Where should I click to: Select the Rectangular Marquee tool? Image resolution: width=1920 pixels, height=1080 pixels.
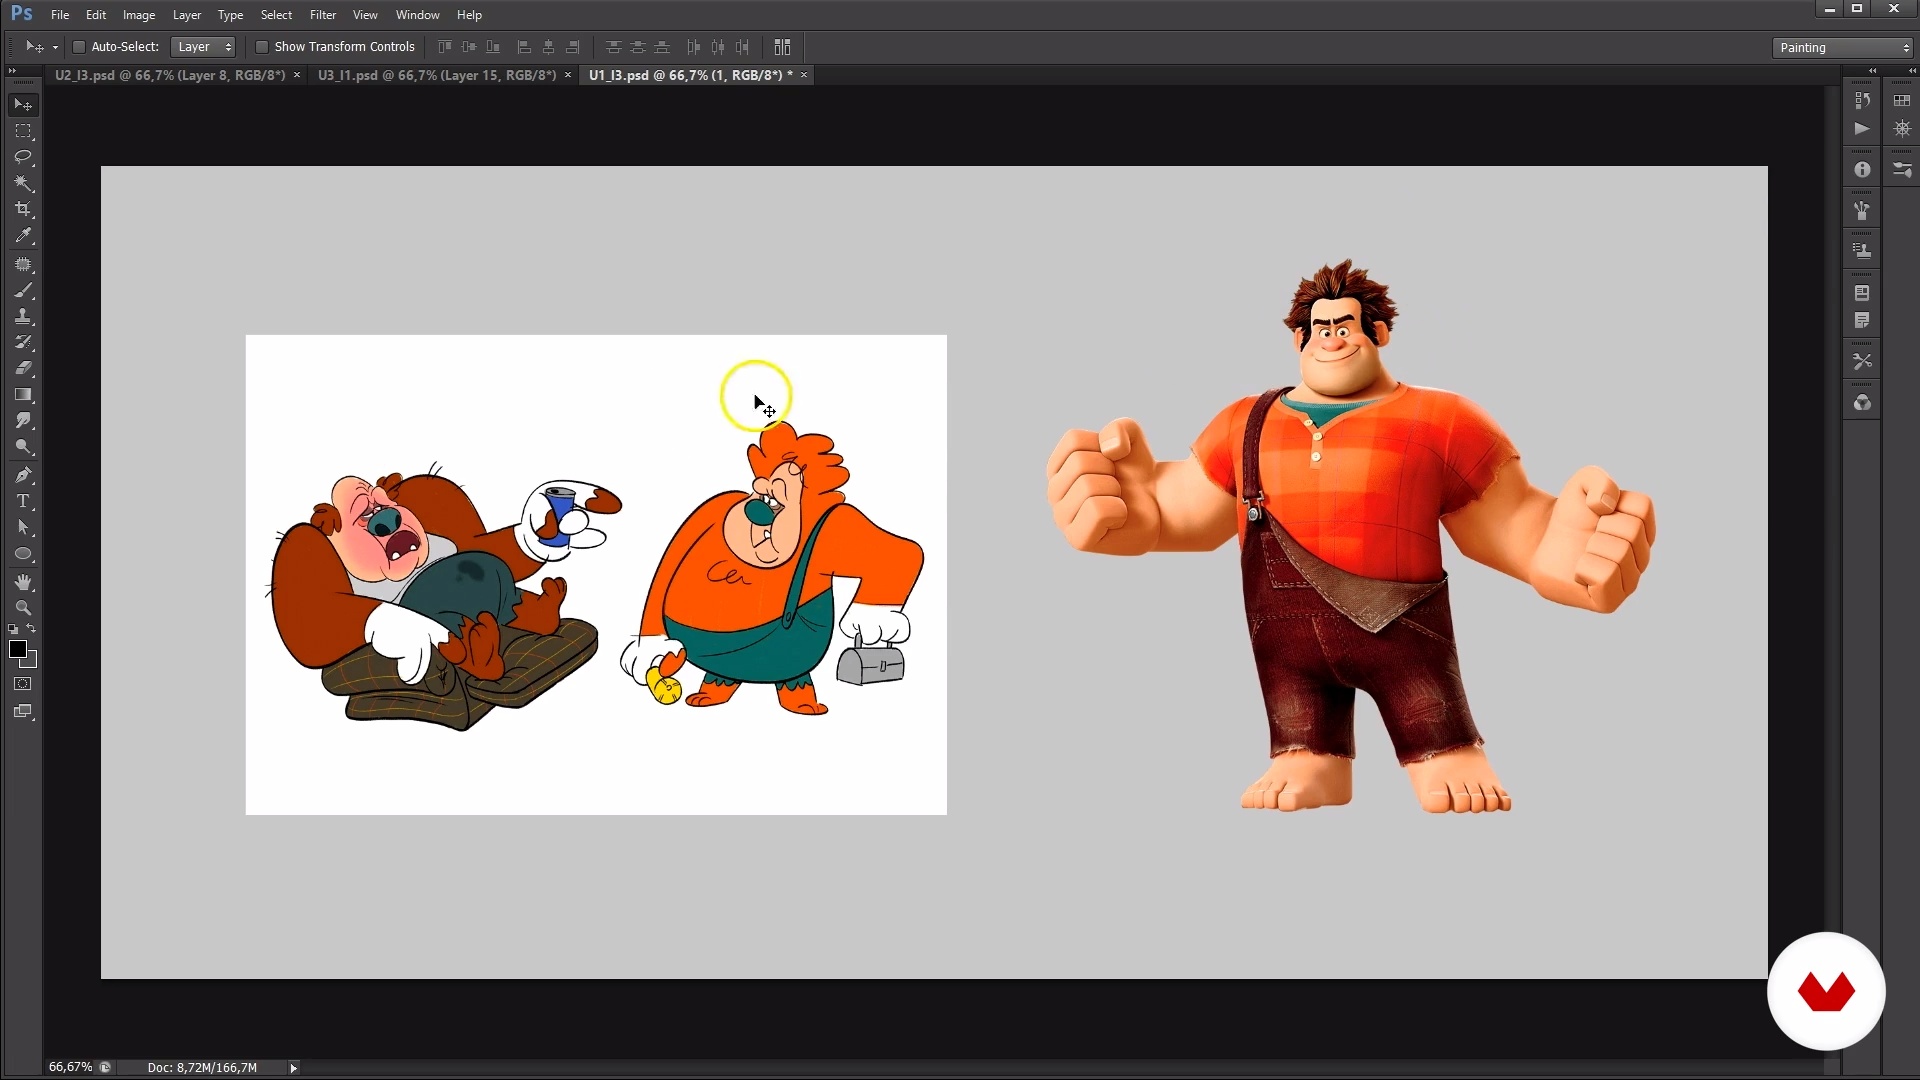(x=23, y=131)
